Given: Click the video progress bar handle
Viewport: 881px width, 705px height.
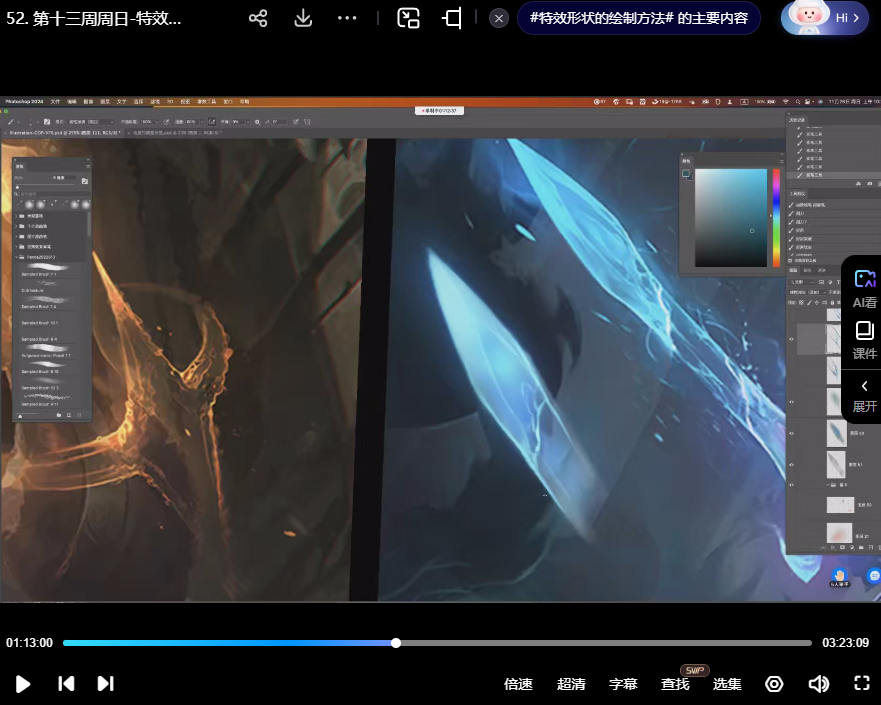Looking at the screenshot, I should point(396,643).
